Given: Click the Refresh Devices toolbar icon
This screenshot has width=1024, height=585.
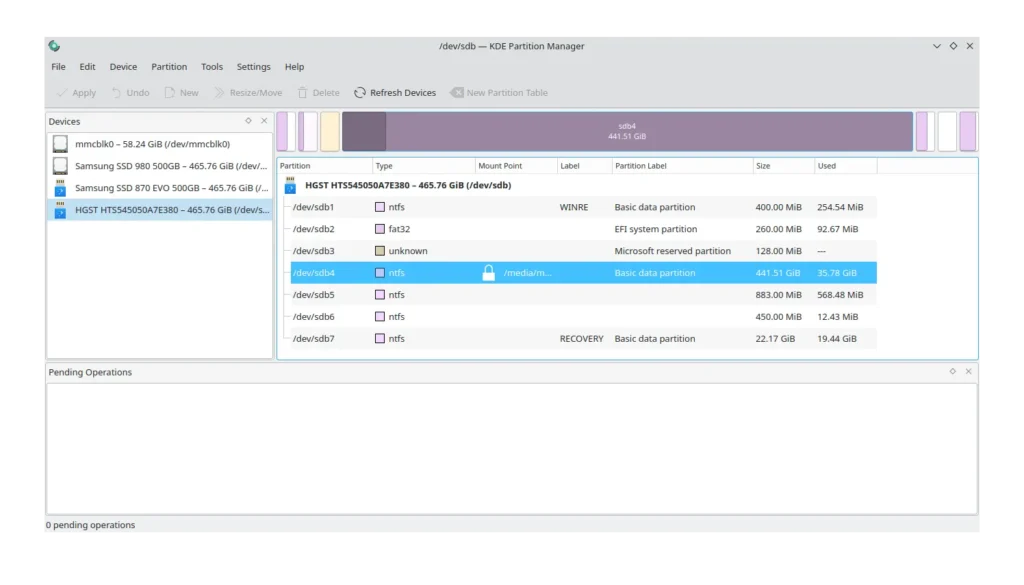Looking at the screenshot, I should pos(360,93).
